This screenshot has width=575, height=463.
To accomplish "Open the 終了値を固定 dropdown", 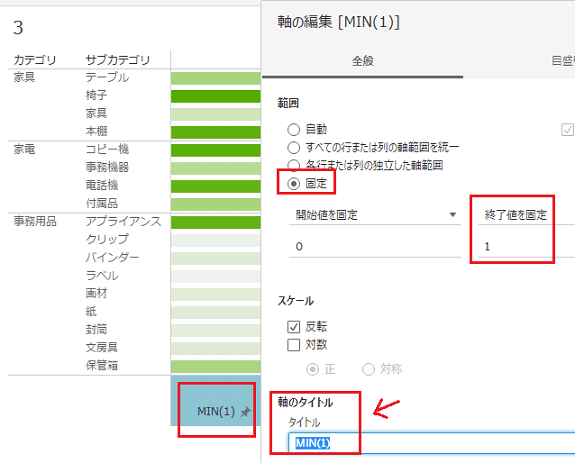I will click(526, 215).
